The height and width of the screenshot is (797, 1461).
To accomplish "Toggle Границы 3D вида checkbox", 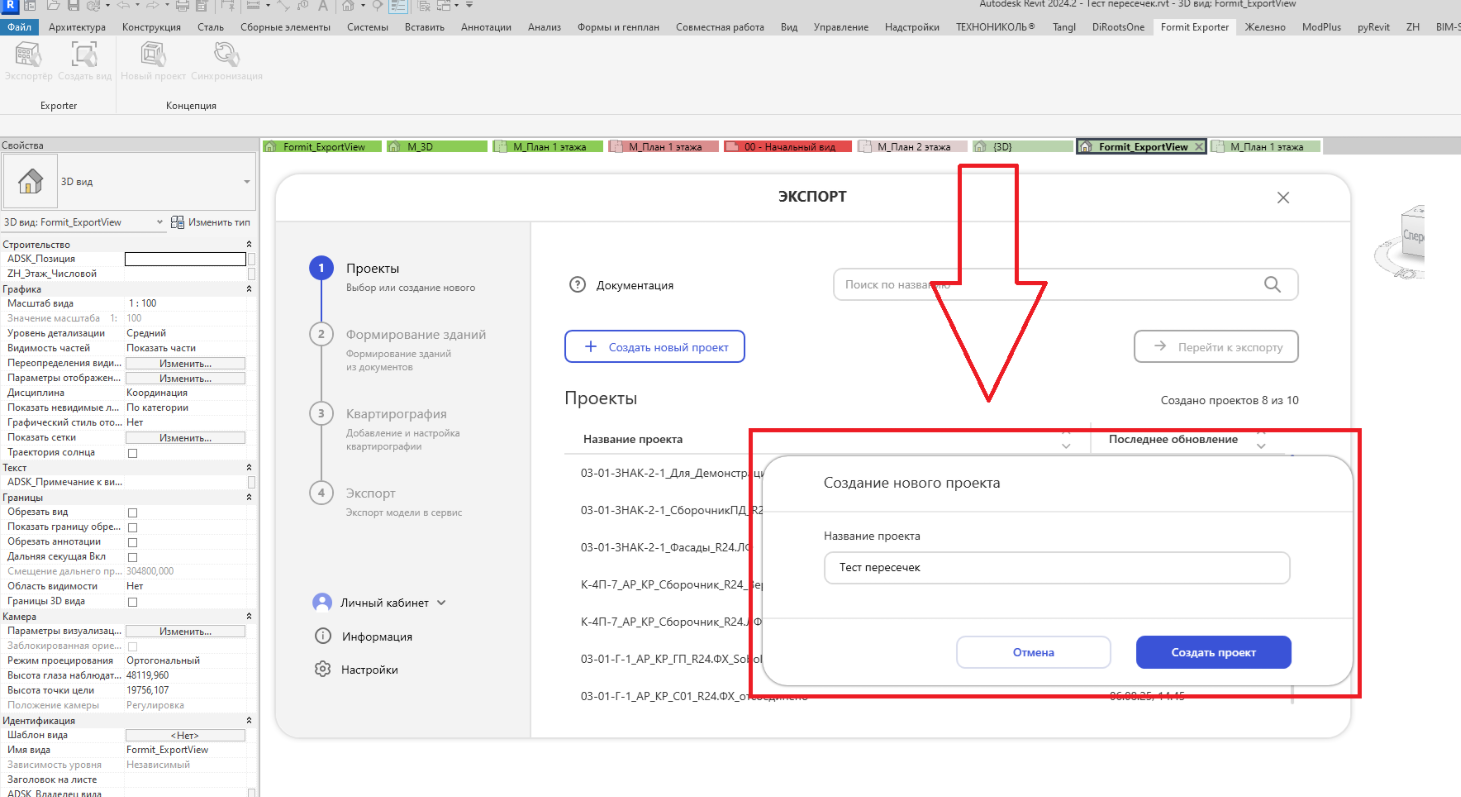I will (132, 602).
